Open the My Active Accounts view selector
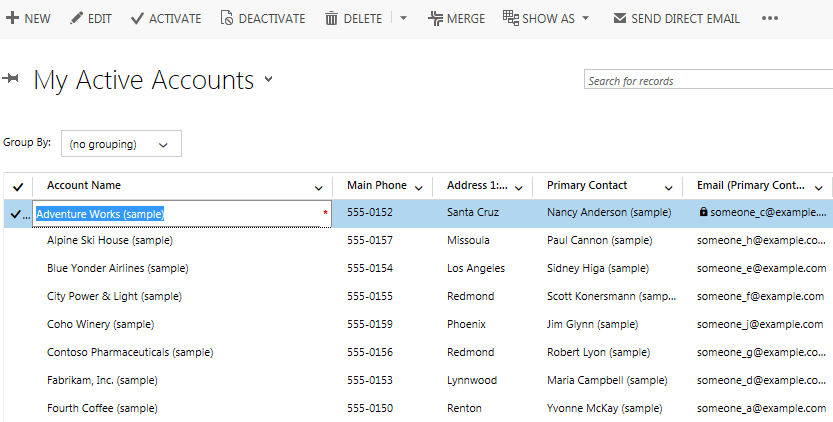833x422 pixels. click(268, 80)
